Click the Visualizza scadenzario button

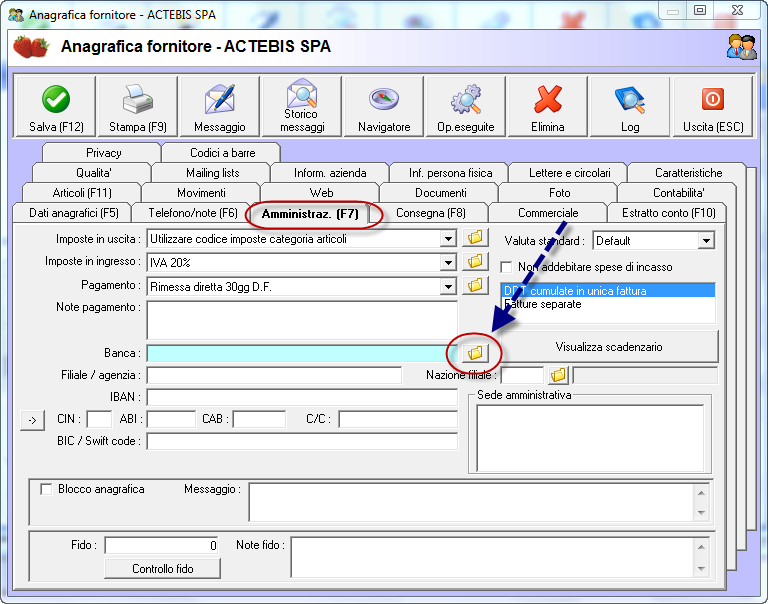coord(609,347)
